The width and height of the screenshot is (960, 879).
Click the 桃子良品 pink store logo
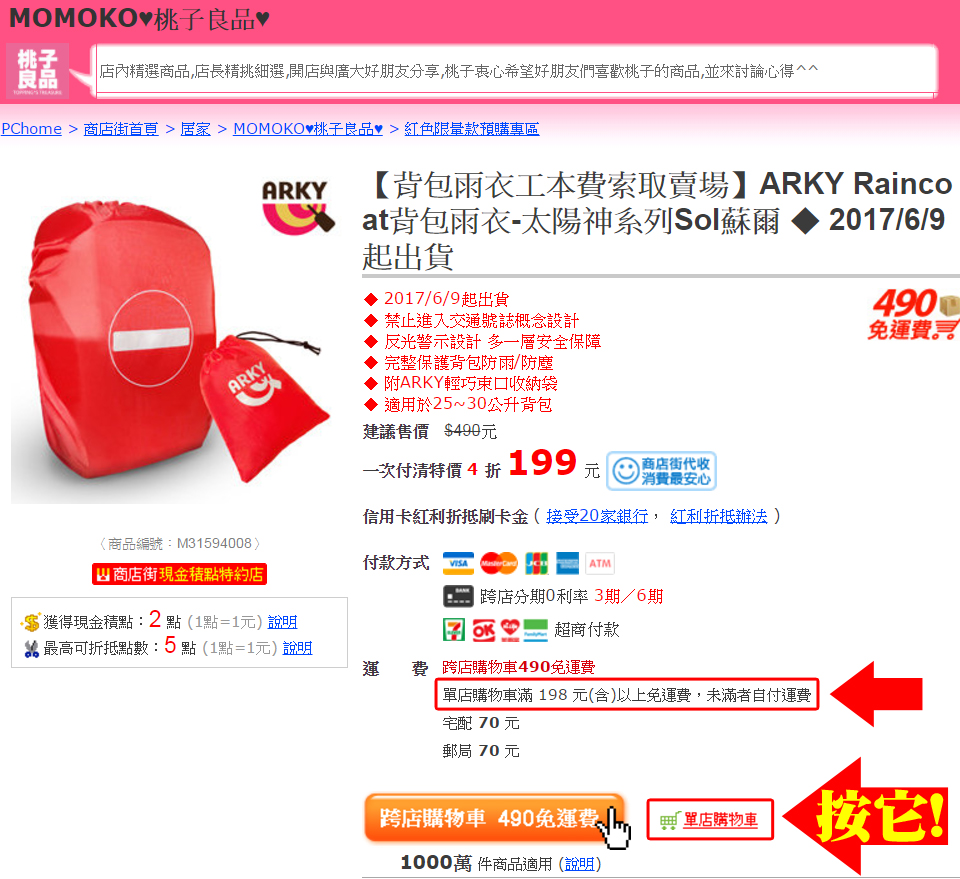coord(38,71)
